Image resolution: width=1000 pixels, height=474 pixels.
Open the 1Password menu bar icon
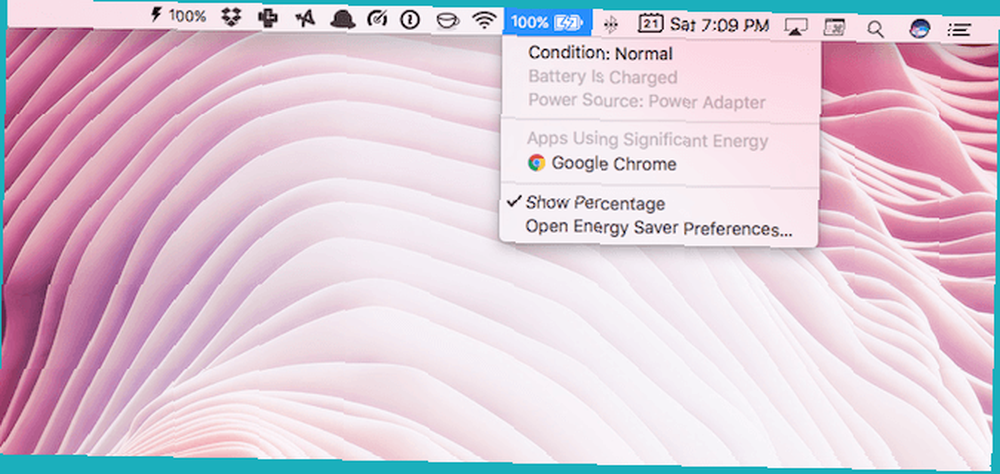(x=410, y=20)
